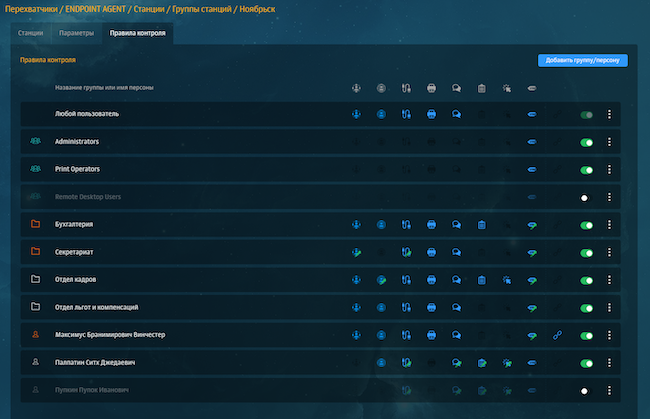Click USB devices icon in Пупкин Пупок row
650x419 pixels.
(x=406, y=390)
